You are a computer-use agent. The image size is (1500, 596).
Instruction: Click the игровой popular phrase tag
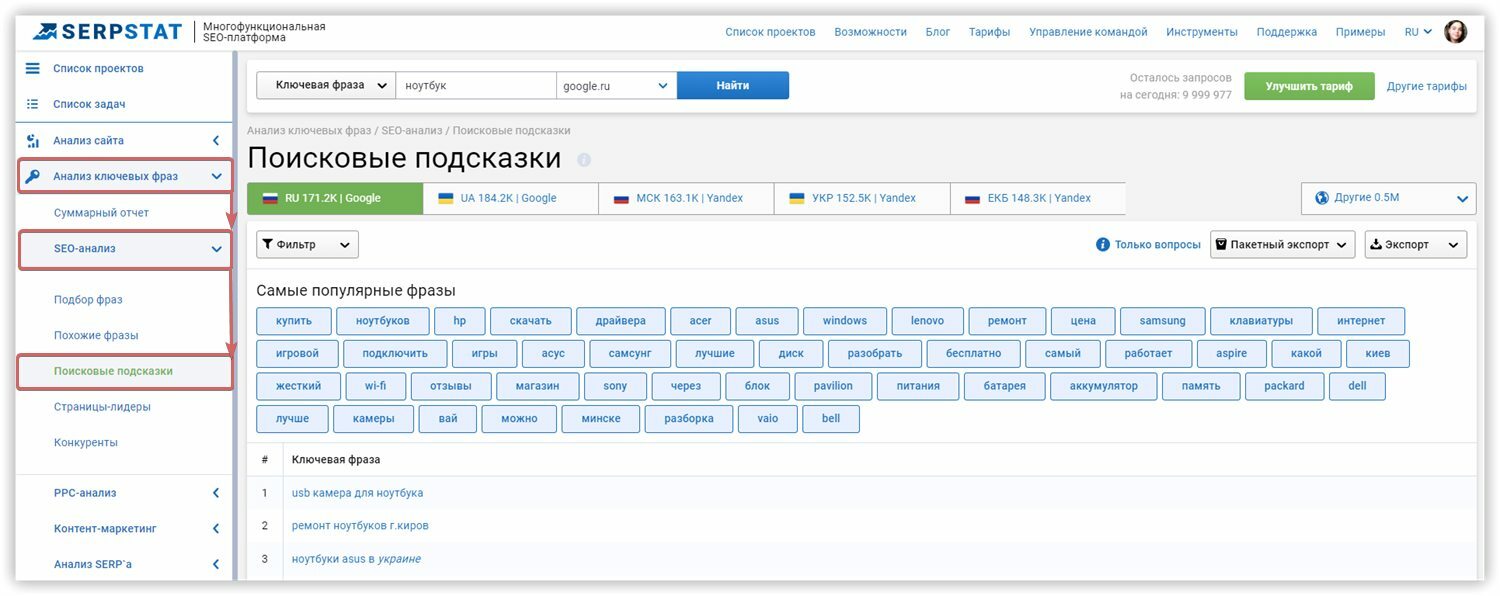coord(297,353)
